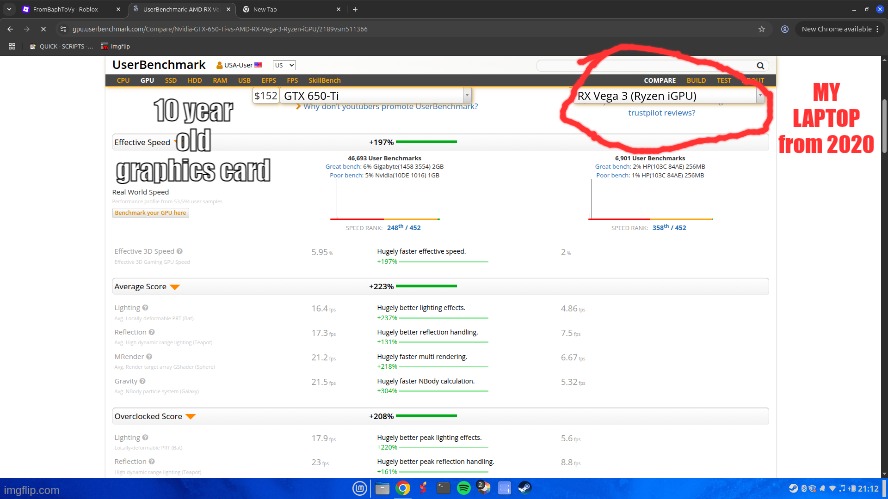
Task: Click the help icon next to MRender
Action: [x=149, y=356]
